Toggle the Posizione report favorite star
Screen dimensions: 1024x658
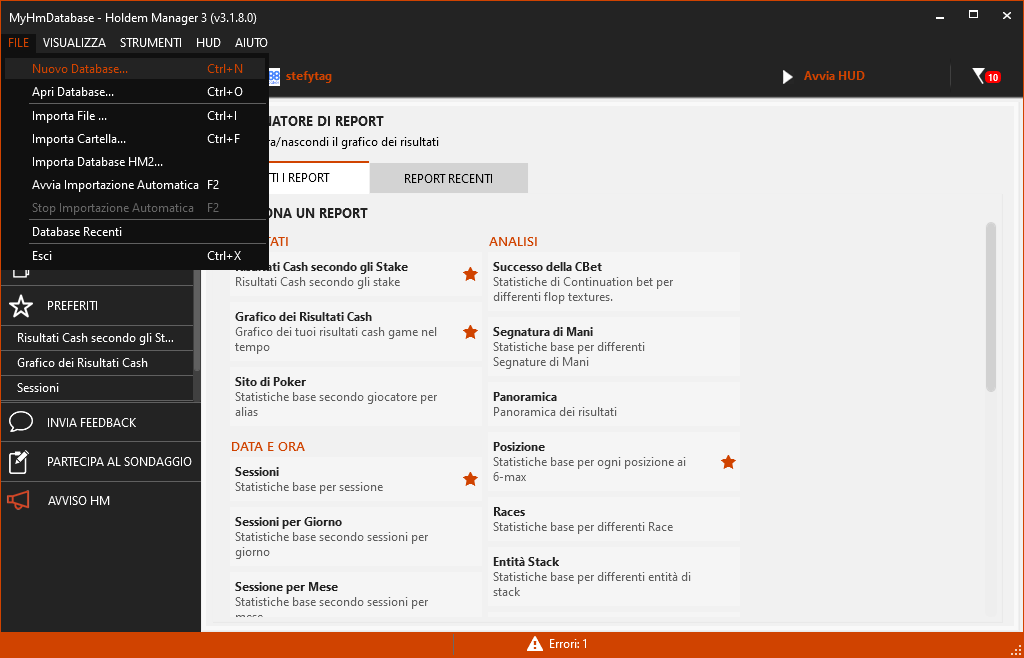pyautogui.click(x=728, y=462)
